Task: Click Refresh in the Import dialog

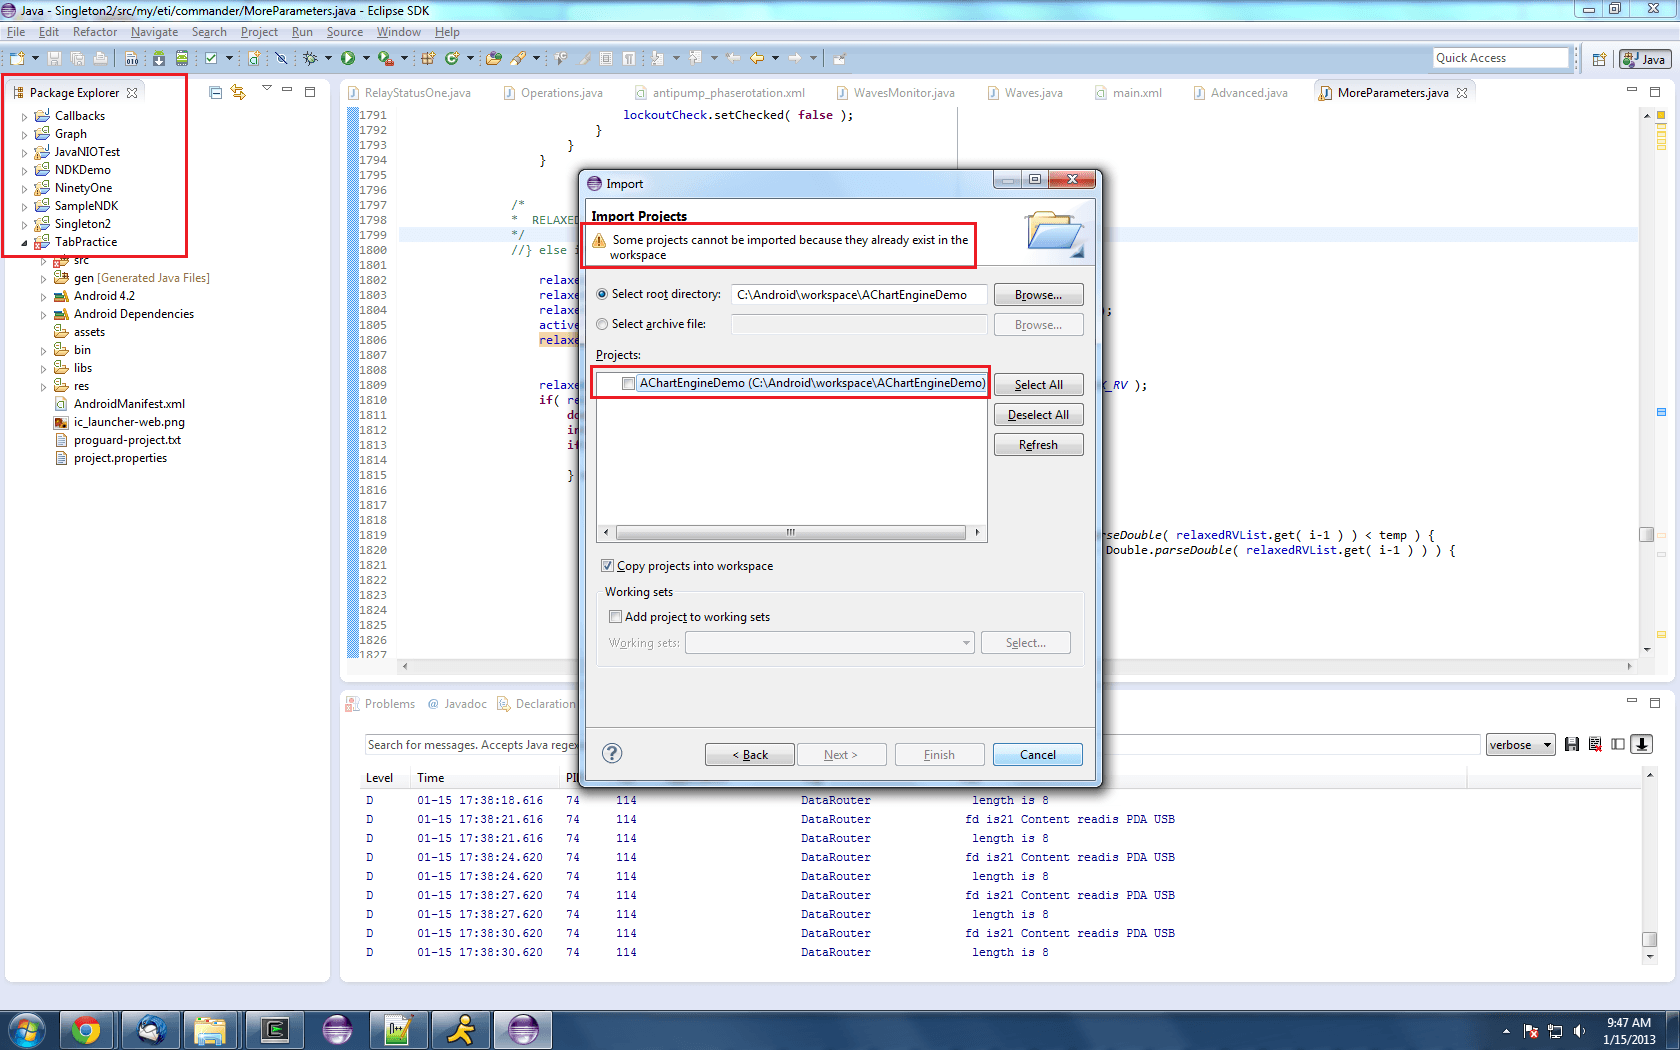Action: point(1038,445)
